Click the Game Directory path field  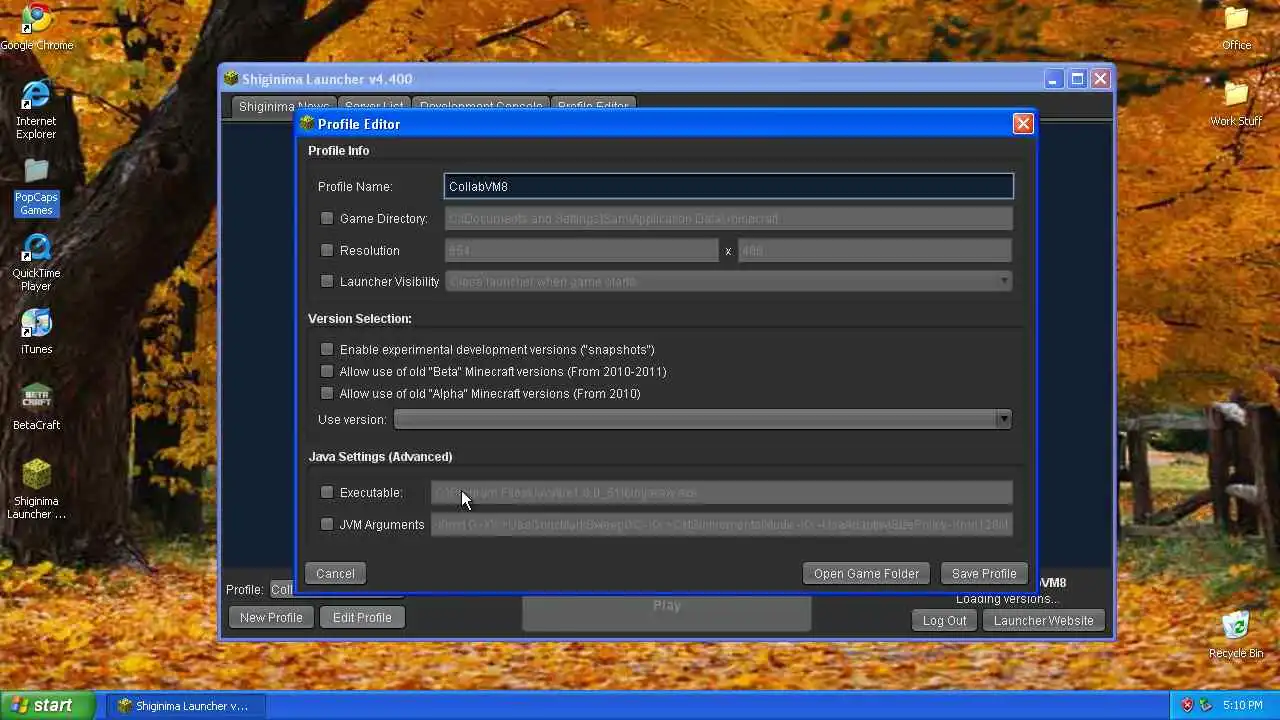(x=729, y=218)
